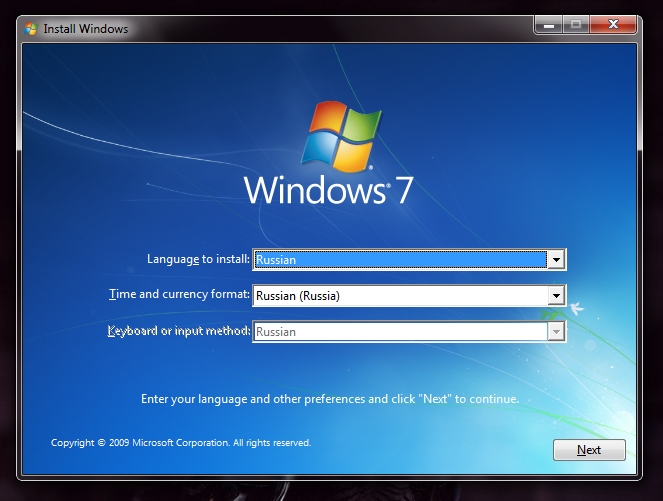Click the disabled maximize button
This screenshot has height=501, width=663.
(575, 25)
